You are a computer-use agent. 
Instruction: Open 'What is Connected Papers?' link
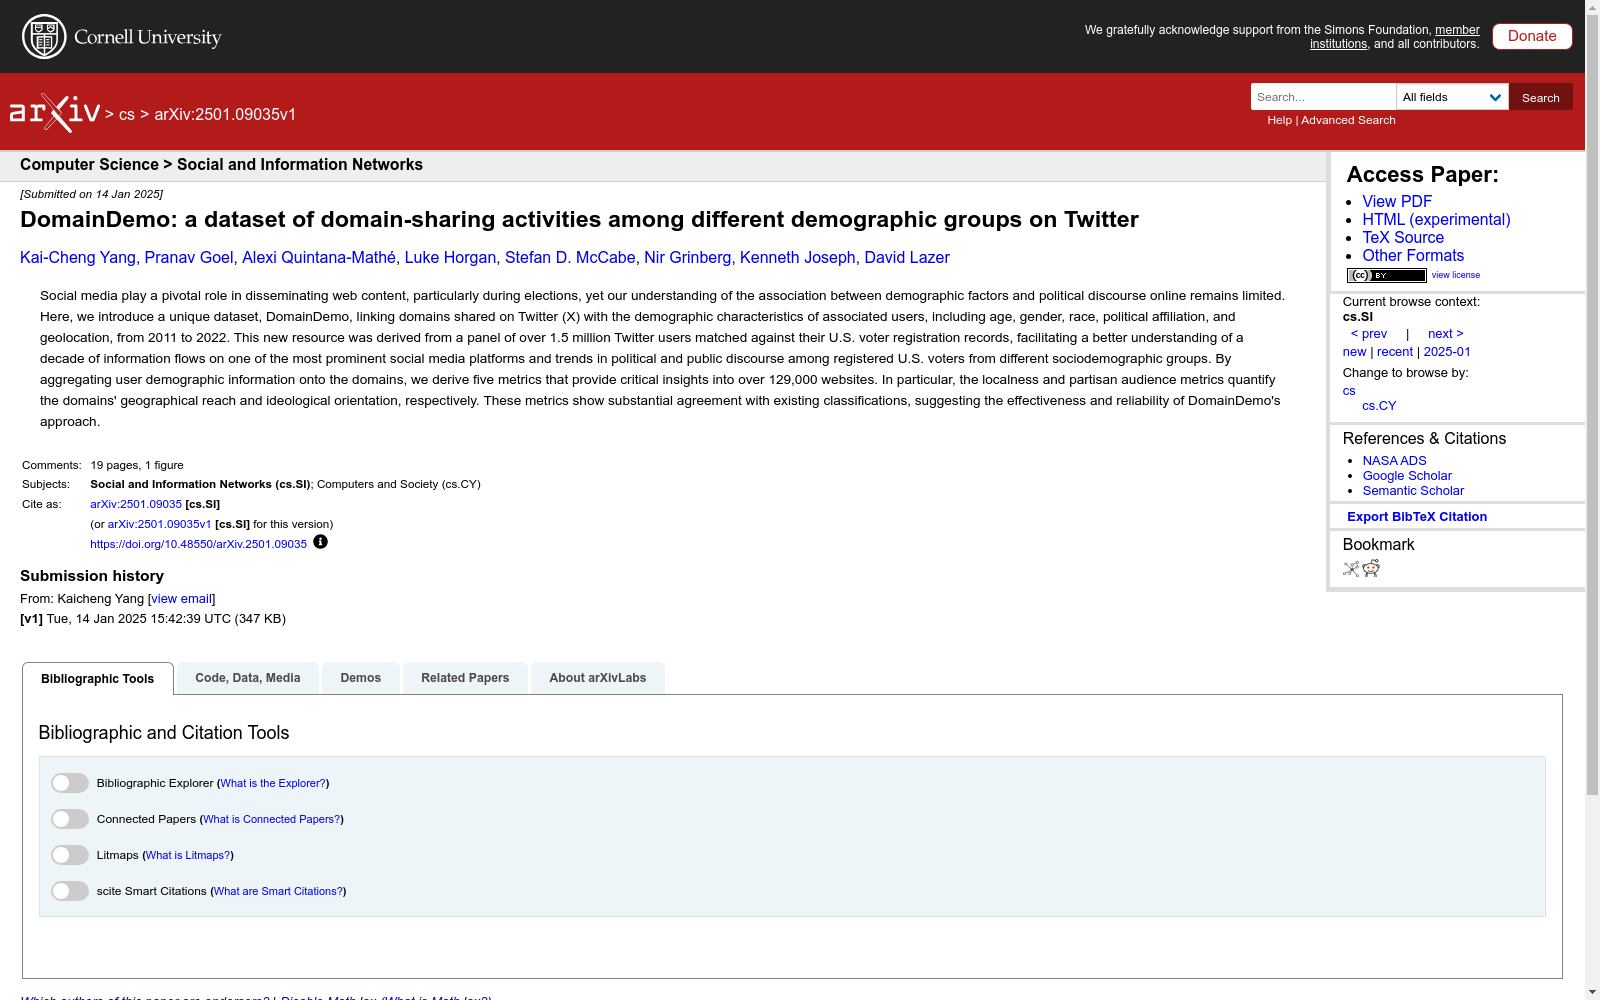point(272,819)
